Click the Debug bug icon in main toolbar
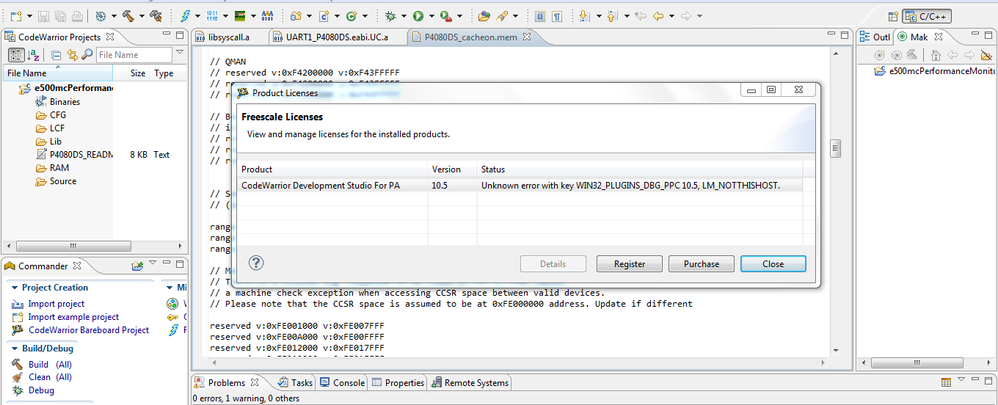The width and height of the screenshot is (998, 405). coord(391,15)
